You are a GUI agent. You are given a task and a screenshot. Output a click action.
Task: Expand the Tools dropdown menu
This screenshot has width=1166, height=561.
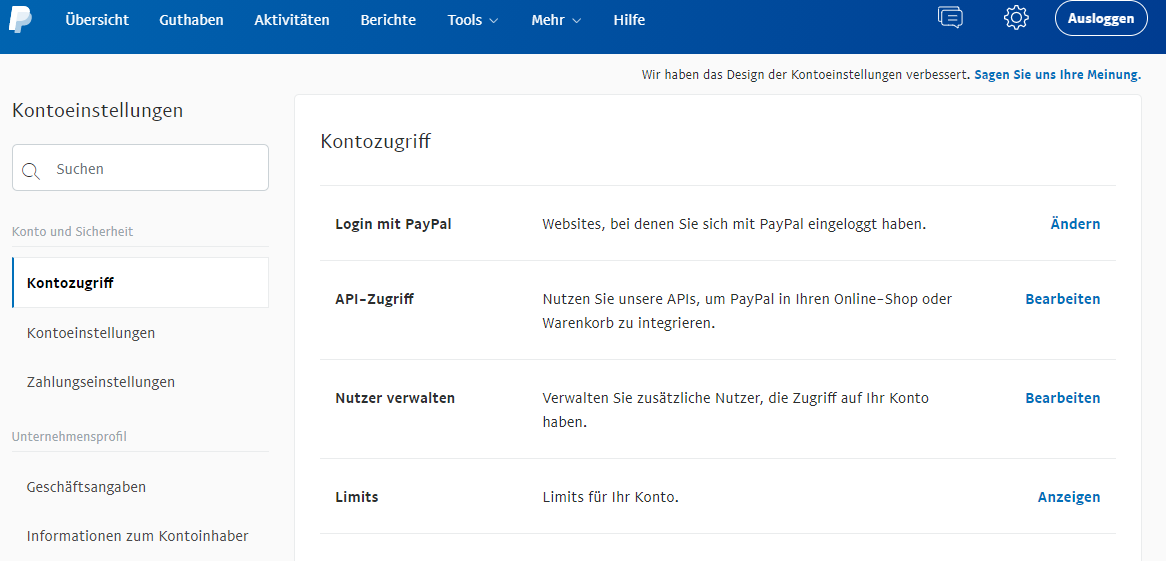click(x=472, y=20)
